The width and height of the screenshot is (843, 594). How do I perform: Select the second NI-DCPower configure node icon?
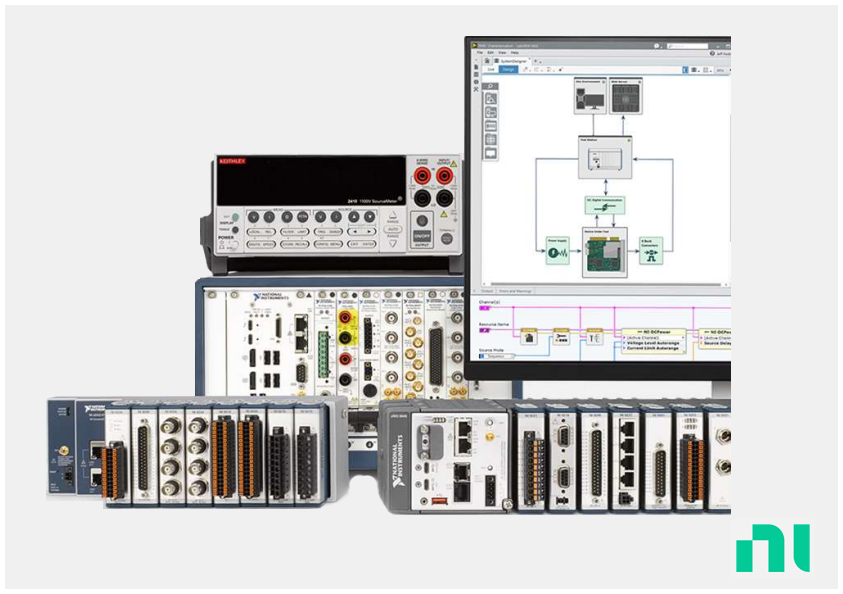tap(561, 337)
